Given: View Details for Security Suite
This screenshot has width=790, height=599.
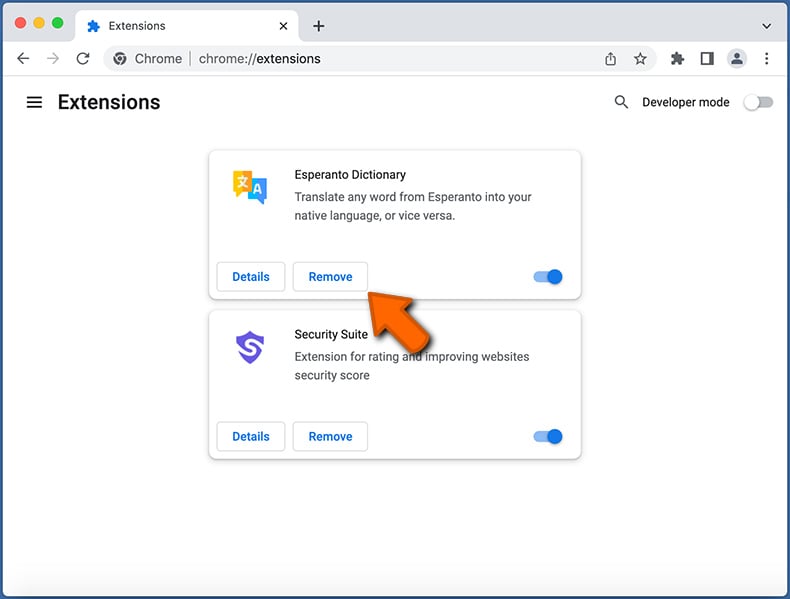Looking at the screenshot, I should (x=251, y=436).
